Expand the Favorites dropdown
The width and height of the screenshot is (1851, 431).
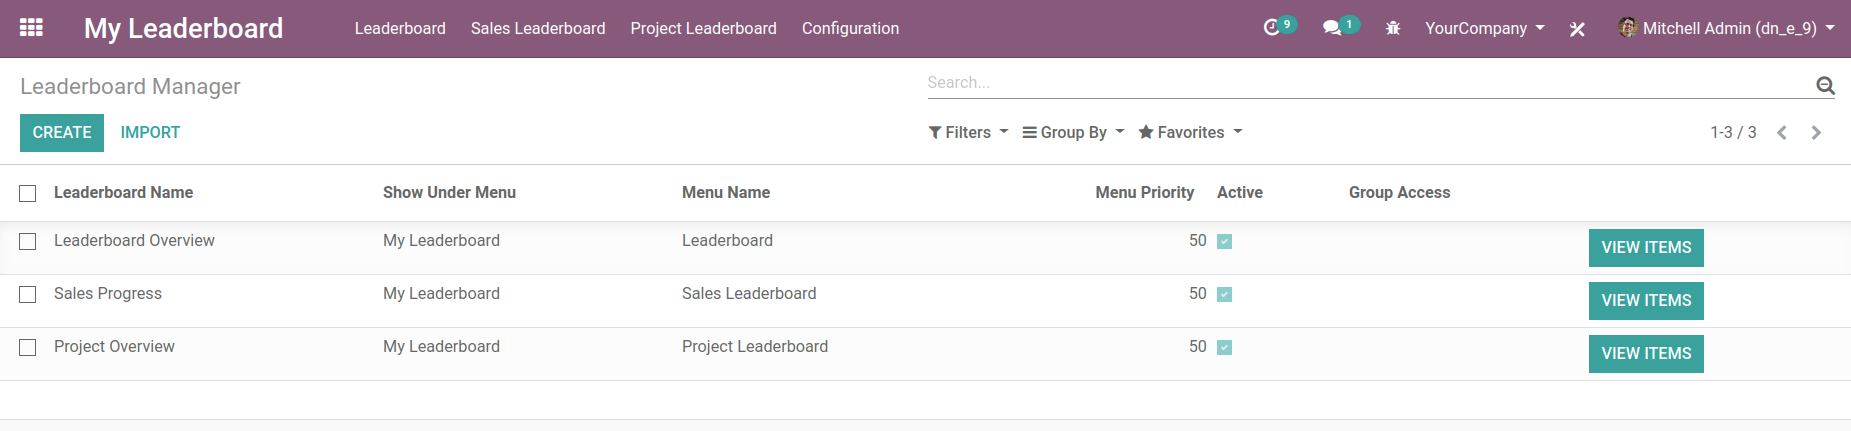coord(1190,133)
